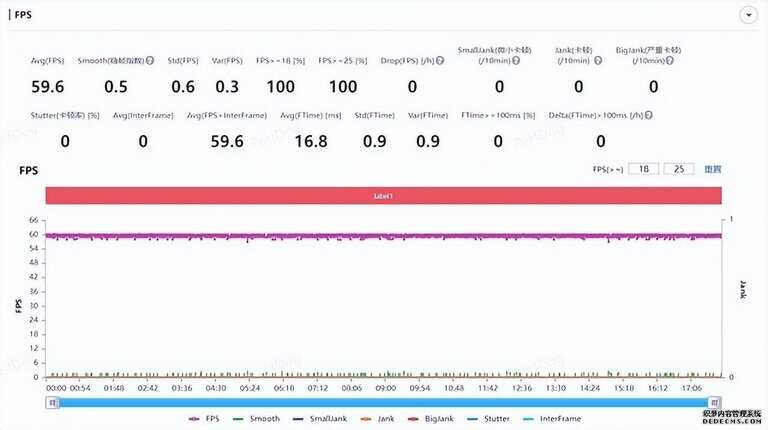Toggle the InterFrame series in the legend
Viewport: 768px width, 430px height.
tap(552, 419)
